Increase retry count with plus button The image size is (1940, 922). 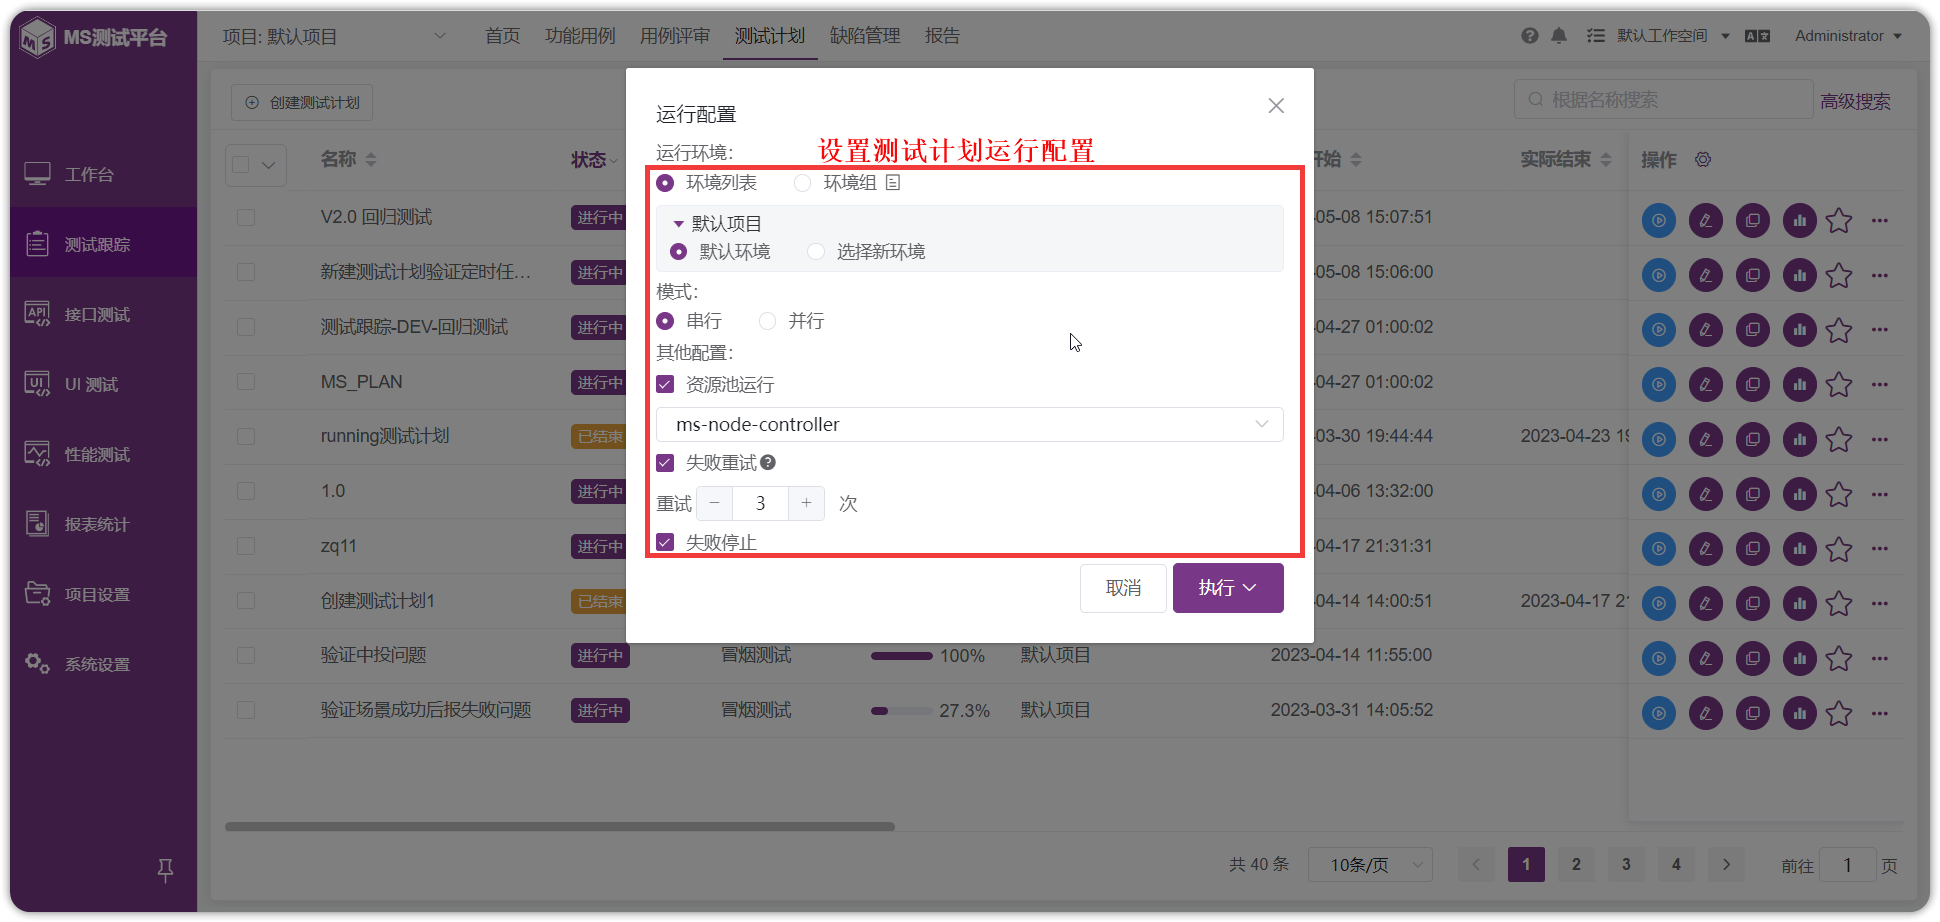click(x=806, y=503)
